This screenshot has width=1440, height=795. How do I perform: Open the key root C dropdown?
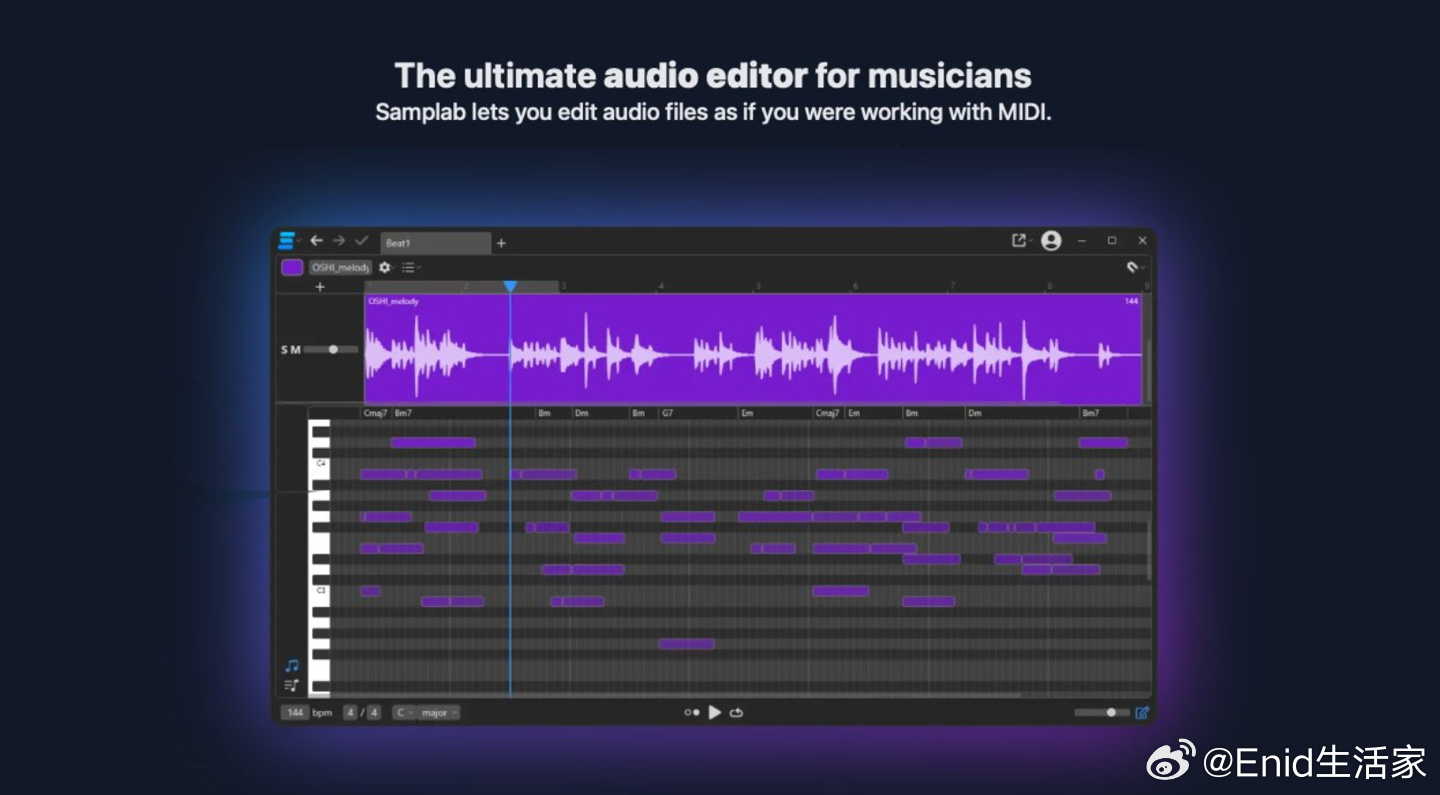click(x=403, y=713)
